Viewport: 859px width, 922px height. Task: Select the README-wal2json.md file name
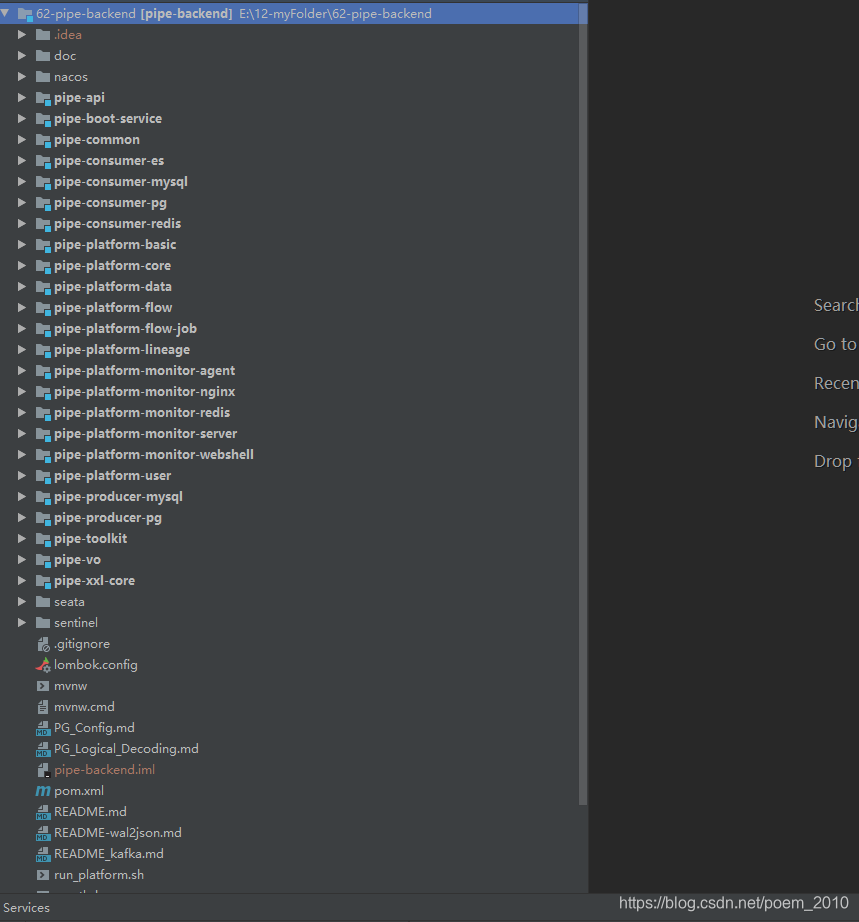[118, 833]
